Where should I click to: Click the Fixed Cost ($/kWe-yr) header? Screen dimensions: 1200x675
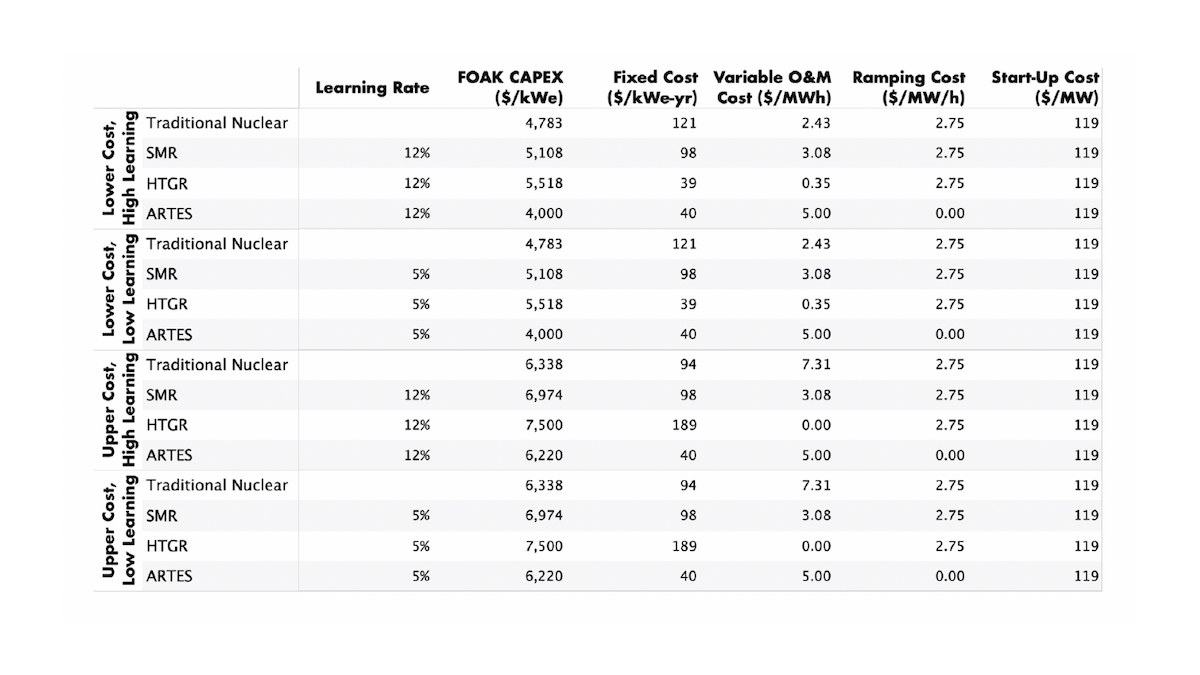[x=652, y=87]
